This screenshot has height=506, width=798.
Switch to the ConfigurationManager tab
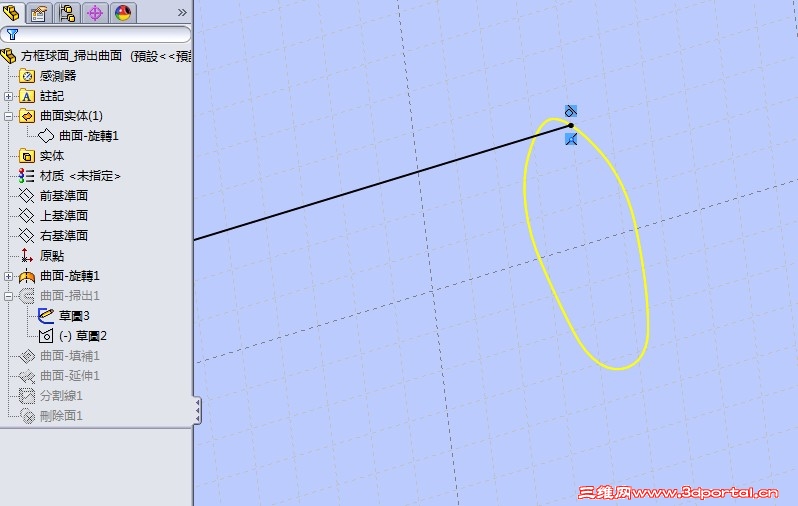tap(67, 13)
